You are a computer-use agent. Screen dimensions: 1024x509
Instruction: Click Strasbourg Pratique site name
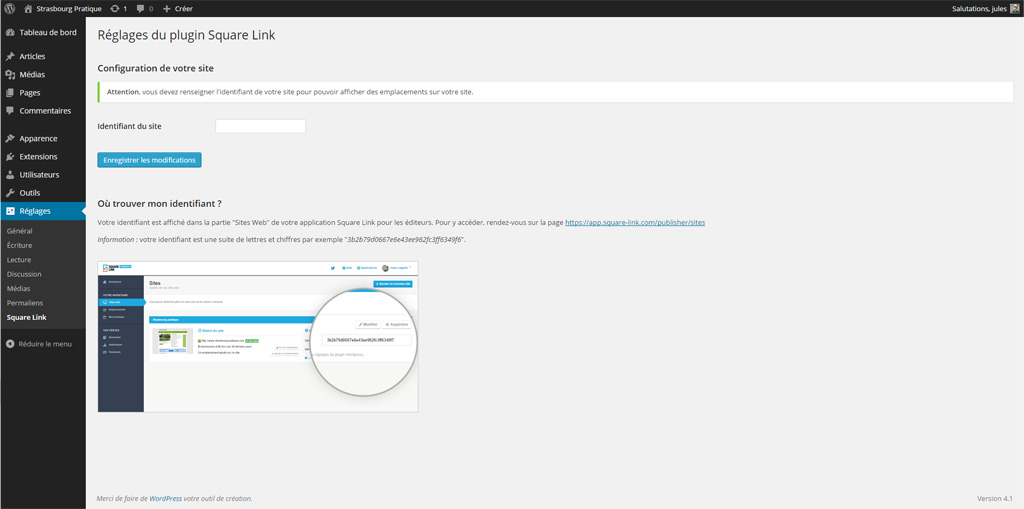(69, 8)
